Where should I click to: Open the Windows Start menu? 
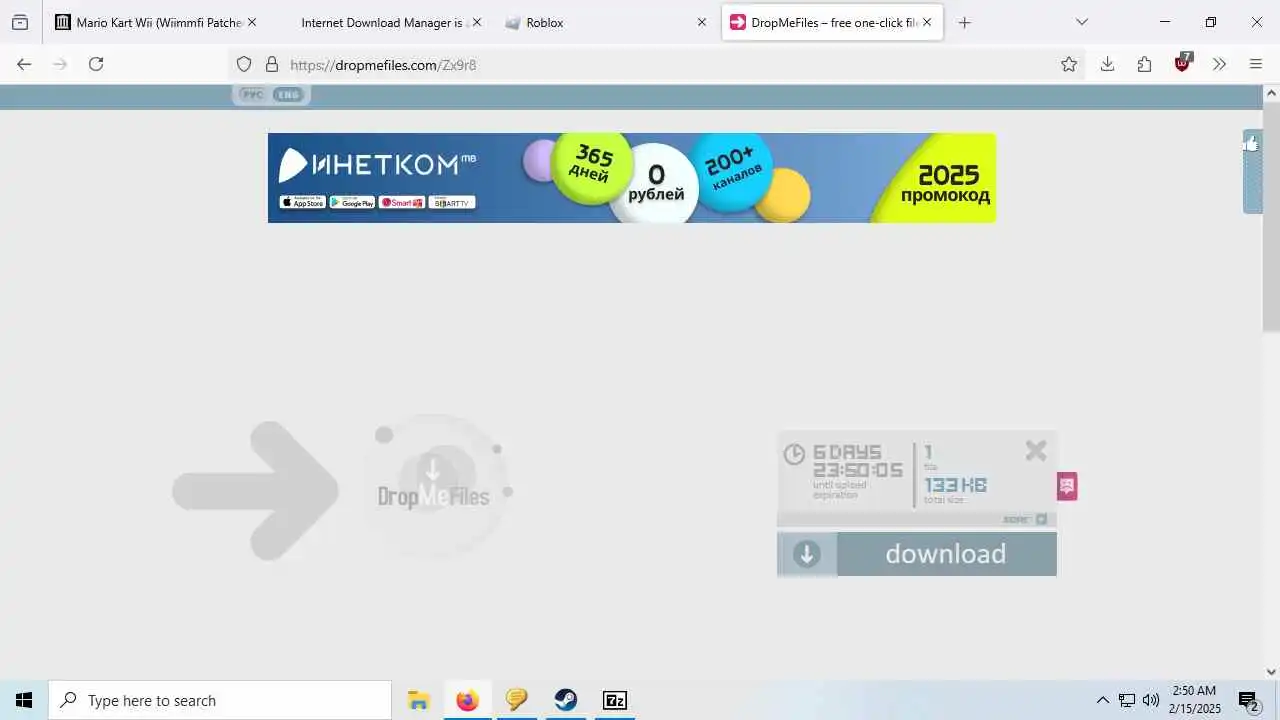coord(24,700)
